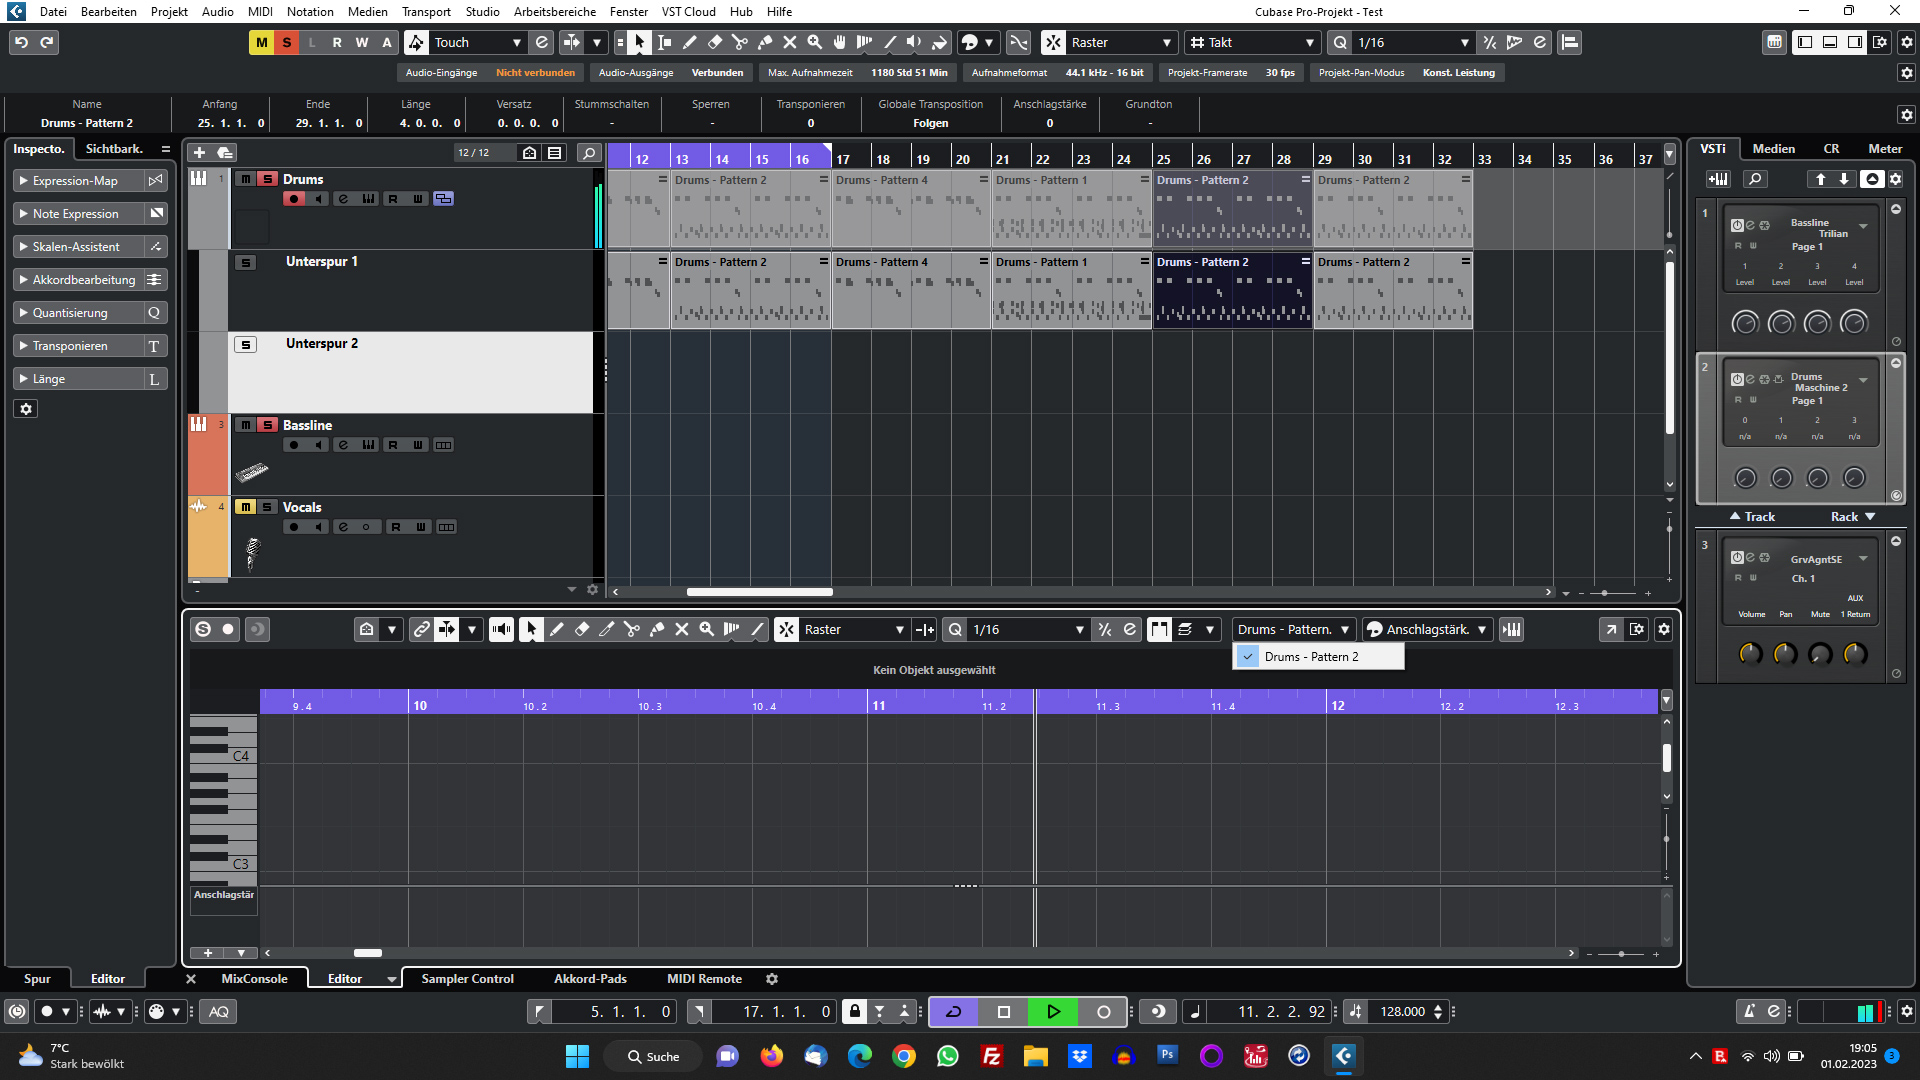Screen dimensions: 1920x1080
Task: Click the green Play button in transport
Action: (1053, 1012)
